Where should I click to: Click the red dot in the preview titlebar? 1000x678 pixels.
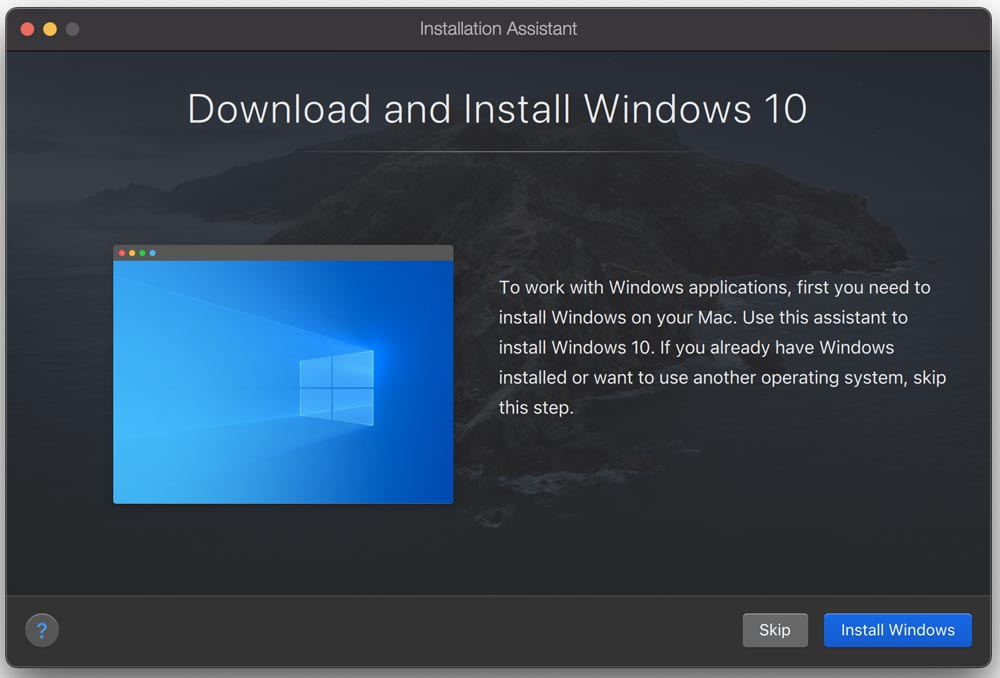pyautogui.click(x=122, y=253)
